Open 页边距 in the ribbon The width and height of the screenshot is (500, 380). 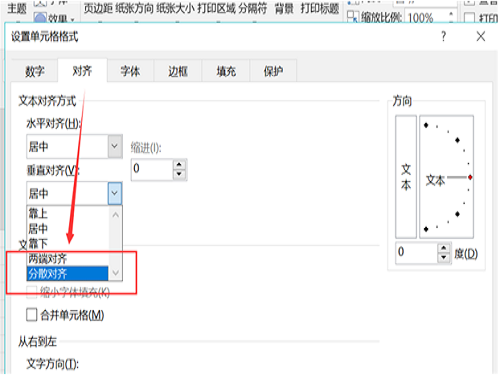[98, 8]
